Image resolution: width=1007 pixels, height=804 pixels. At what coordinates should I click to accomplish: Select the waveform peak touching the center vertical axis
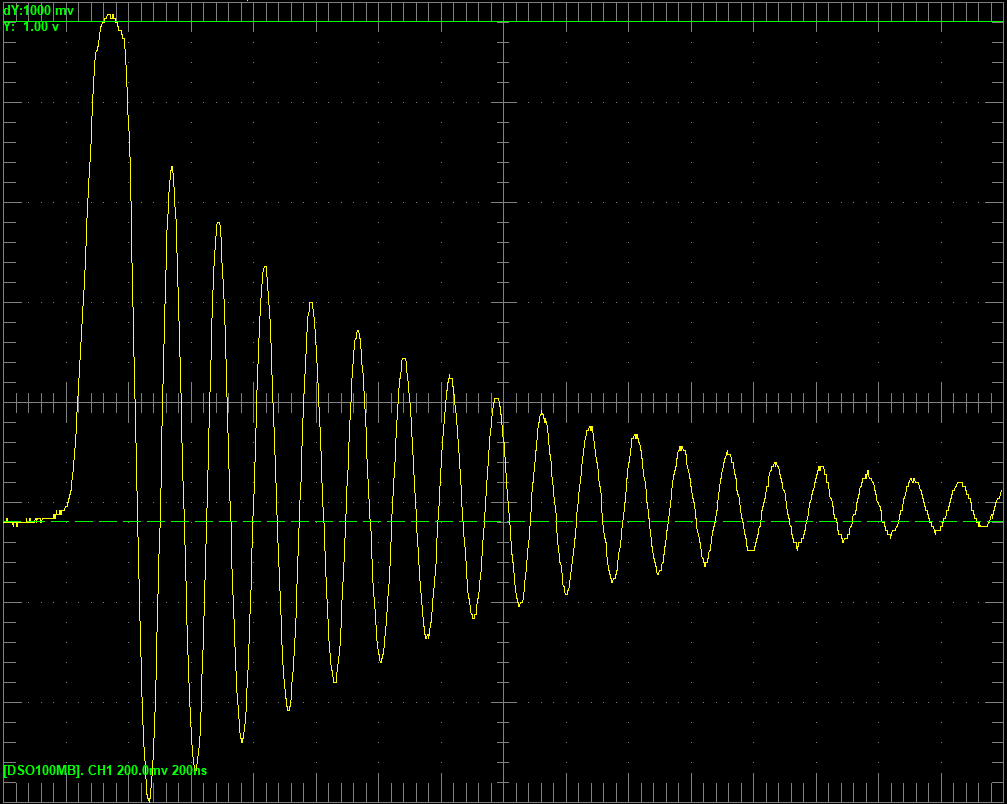pos(497,400)
